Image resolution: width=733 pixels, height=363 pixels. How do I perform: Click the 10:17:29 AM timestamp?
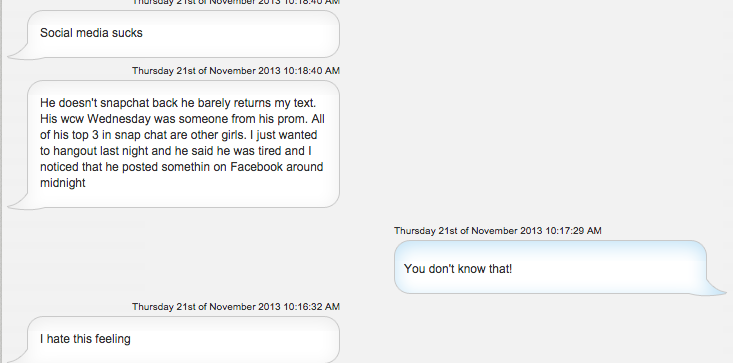click(497, 231)
